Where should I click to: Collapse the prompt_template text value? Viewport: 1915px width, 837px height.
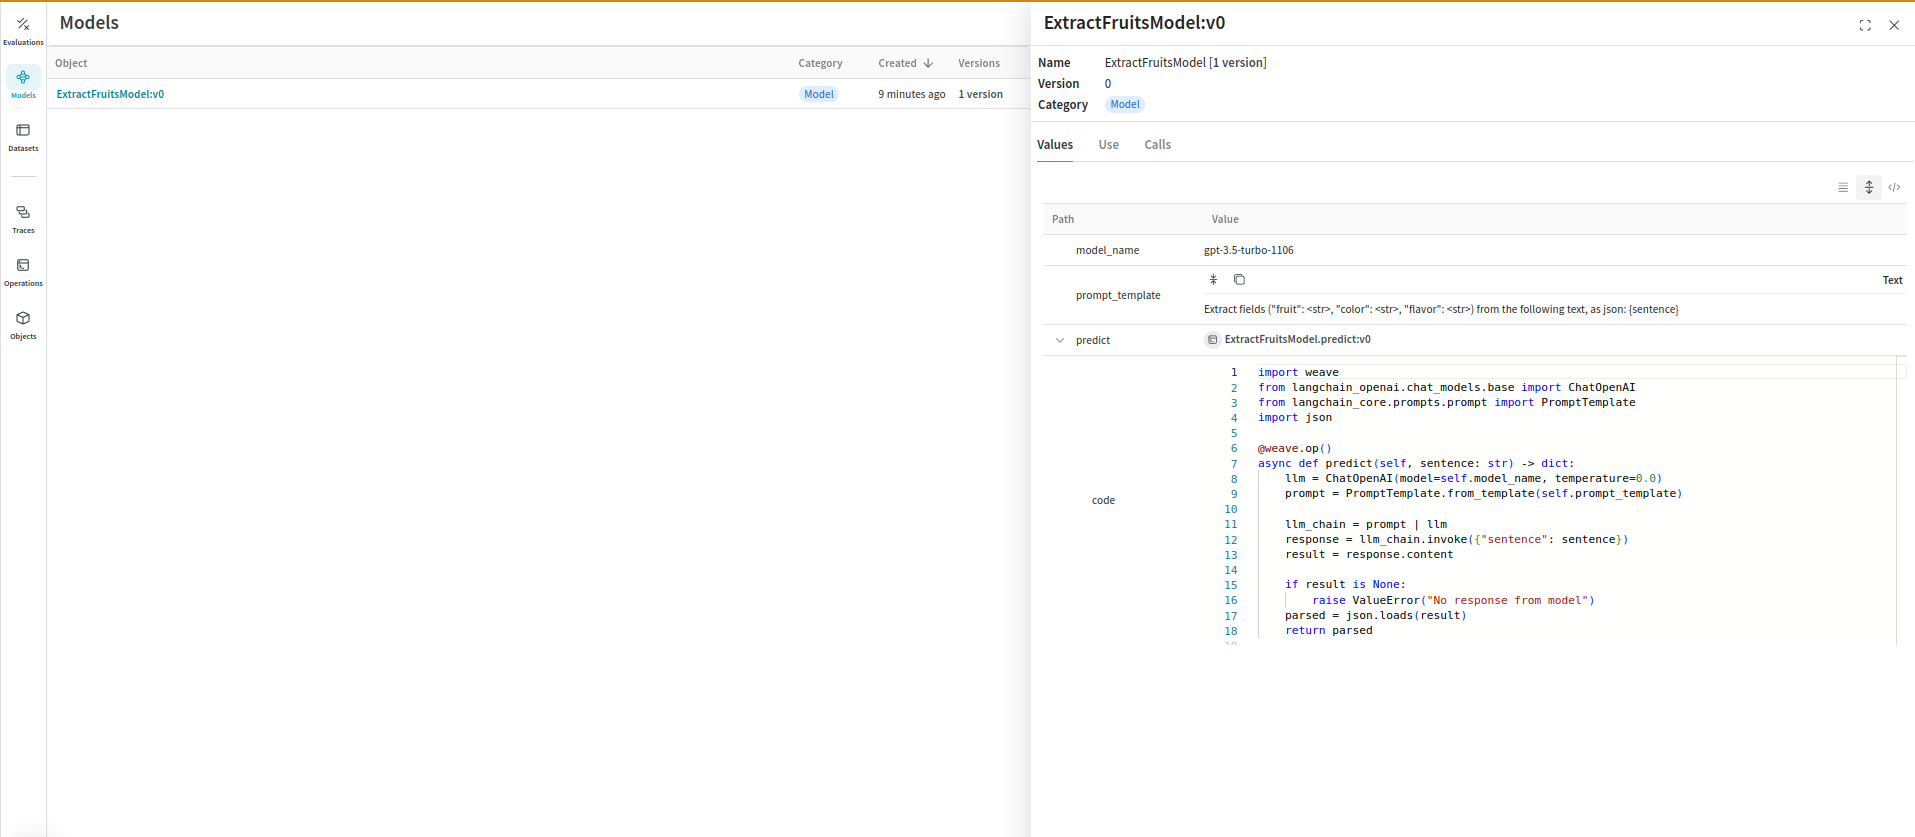click(x=1213, y=280)
